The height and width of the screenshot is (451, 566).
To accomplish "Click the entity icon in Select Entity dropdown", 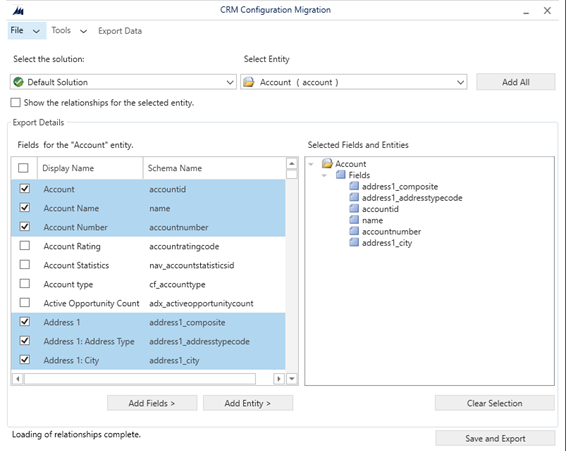I will click(x=249, y=82).
